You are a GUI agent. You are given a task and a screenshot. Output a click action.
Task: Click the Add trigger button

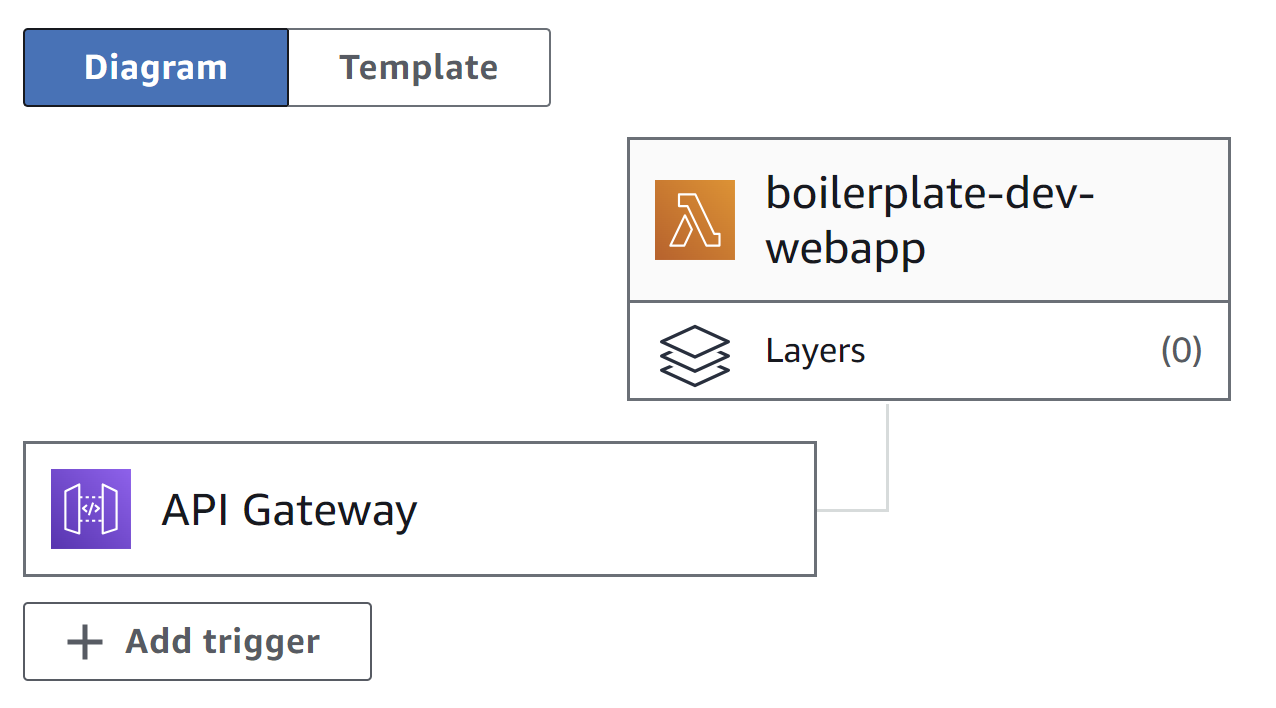point(197,641)
